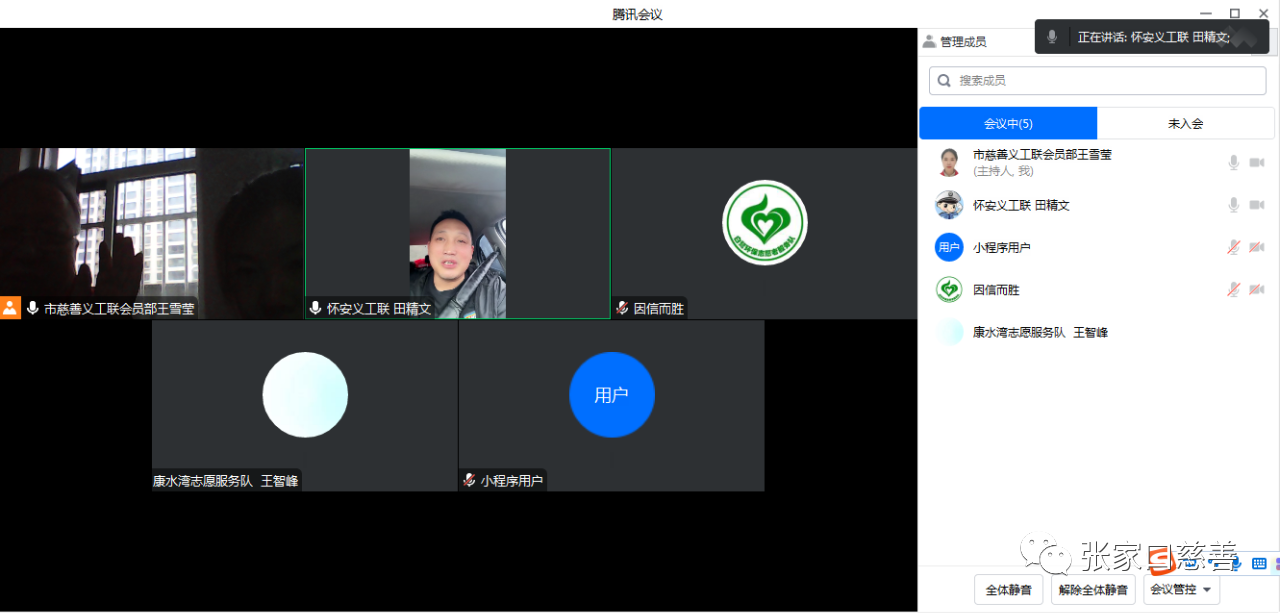This screenshot has width=1280, height=613.
Task: Click the Sogou keyboard icon
Action: pyautogui.click(x=1259, y=563)
